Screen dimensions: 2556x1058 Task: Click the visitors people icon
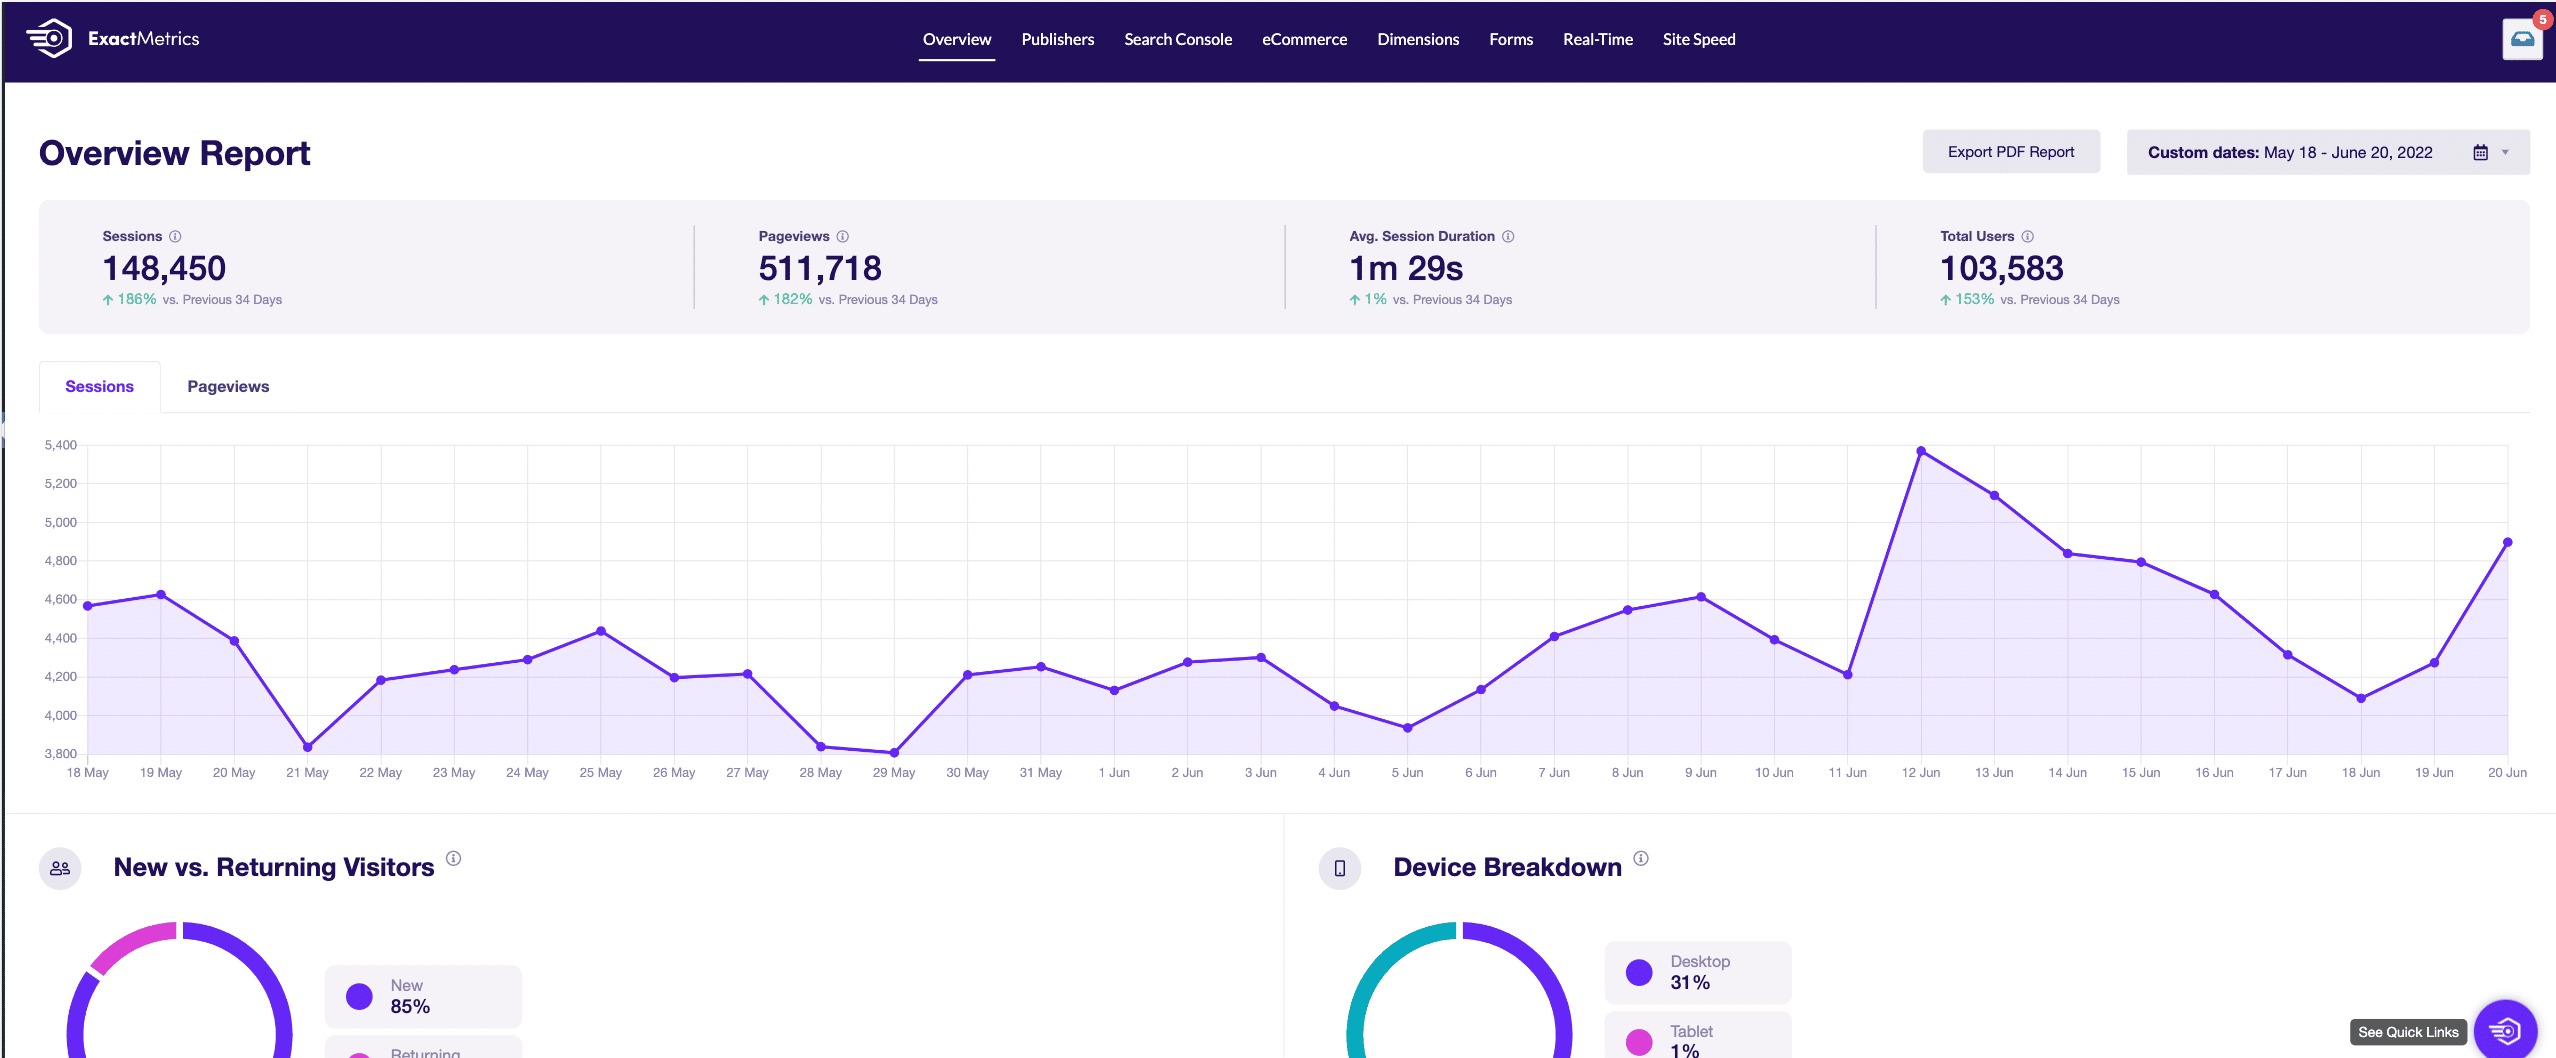(60, 868)
